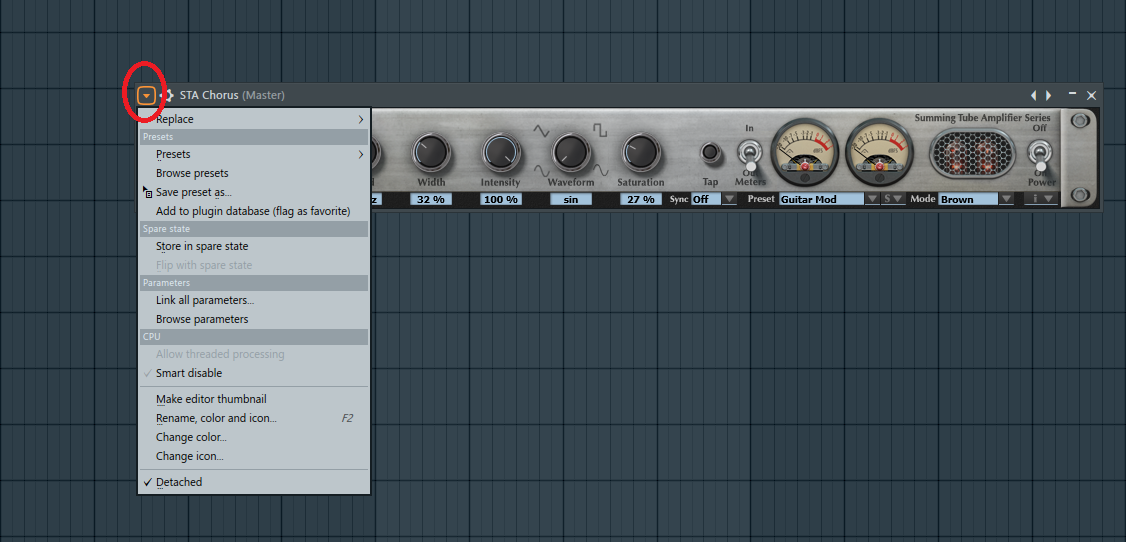Click the Mode Brown value field
The height and width of the screenshot is (542, 1126).
968,200
